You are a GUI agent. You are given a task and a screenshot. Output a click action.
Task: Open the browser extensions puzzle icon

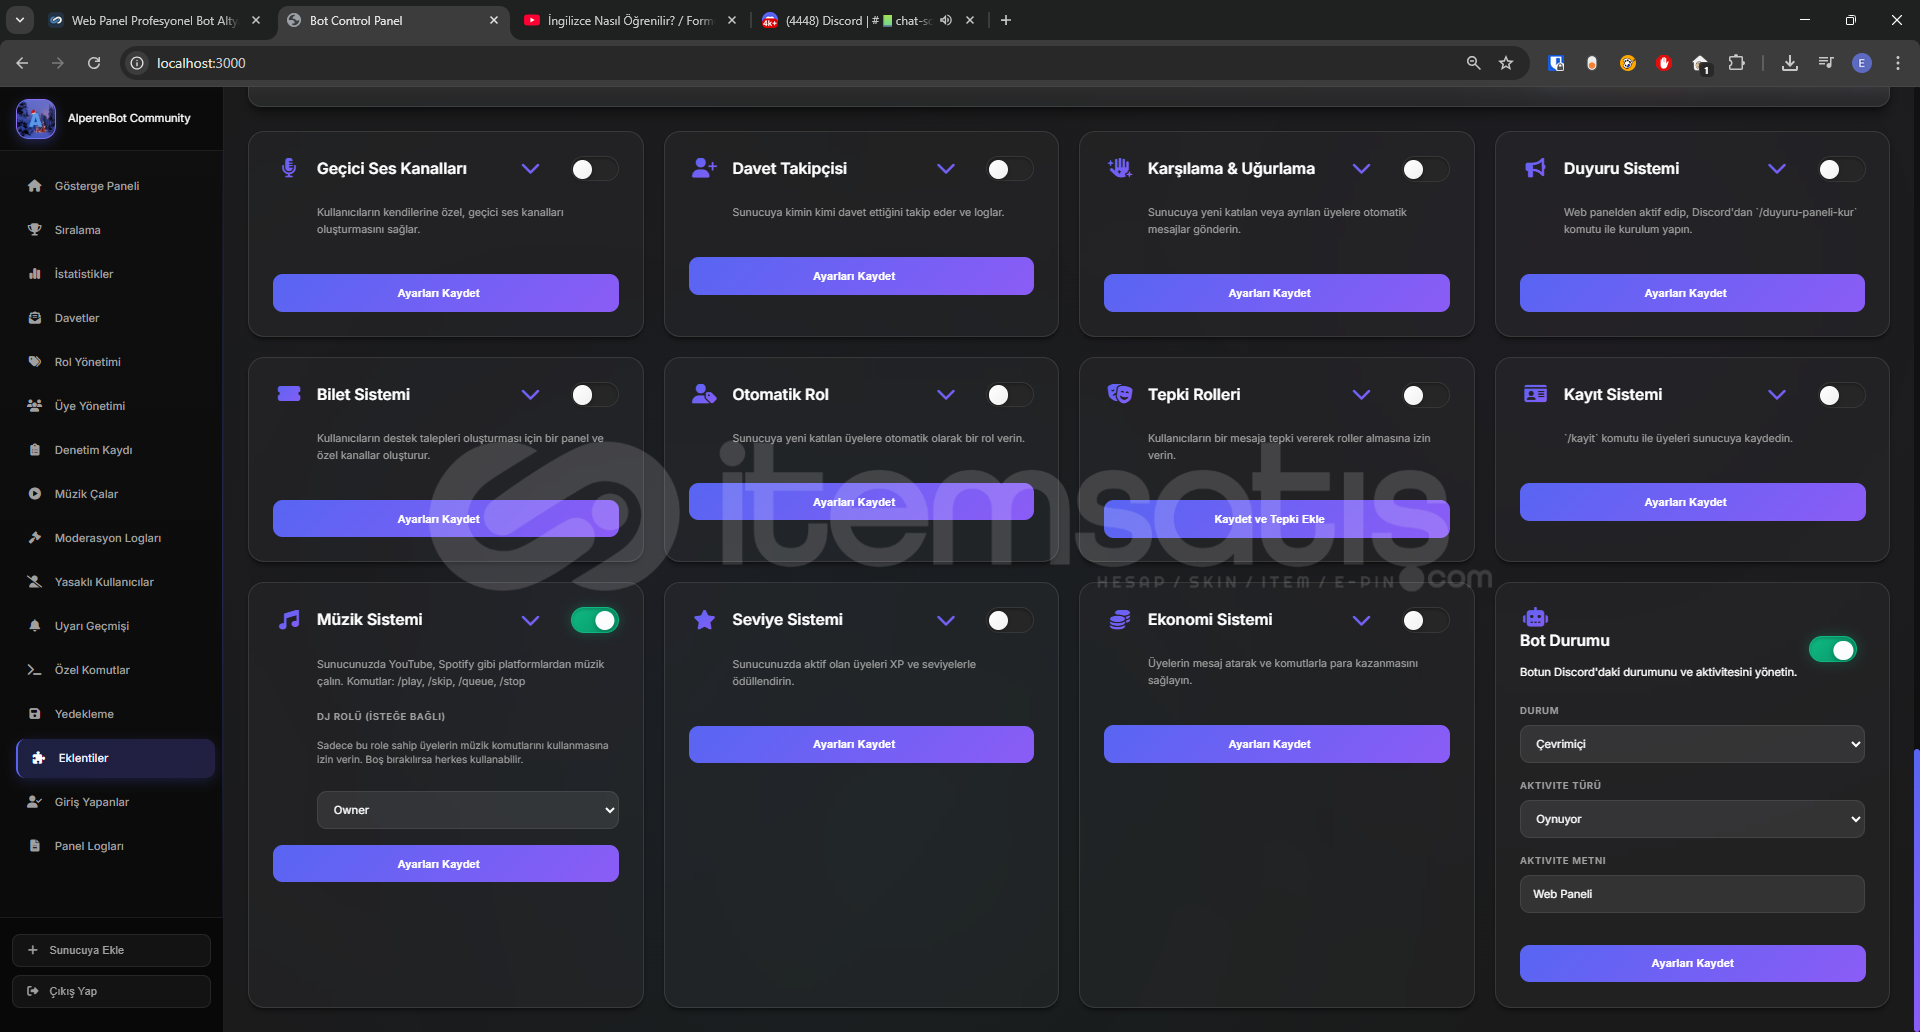tap(1736, 63)
